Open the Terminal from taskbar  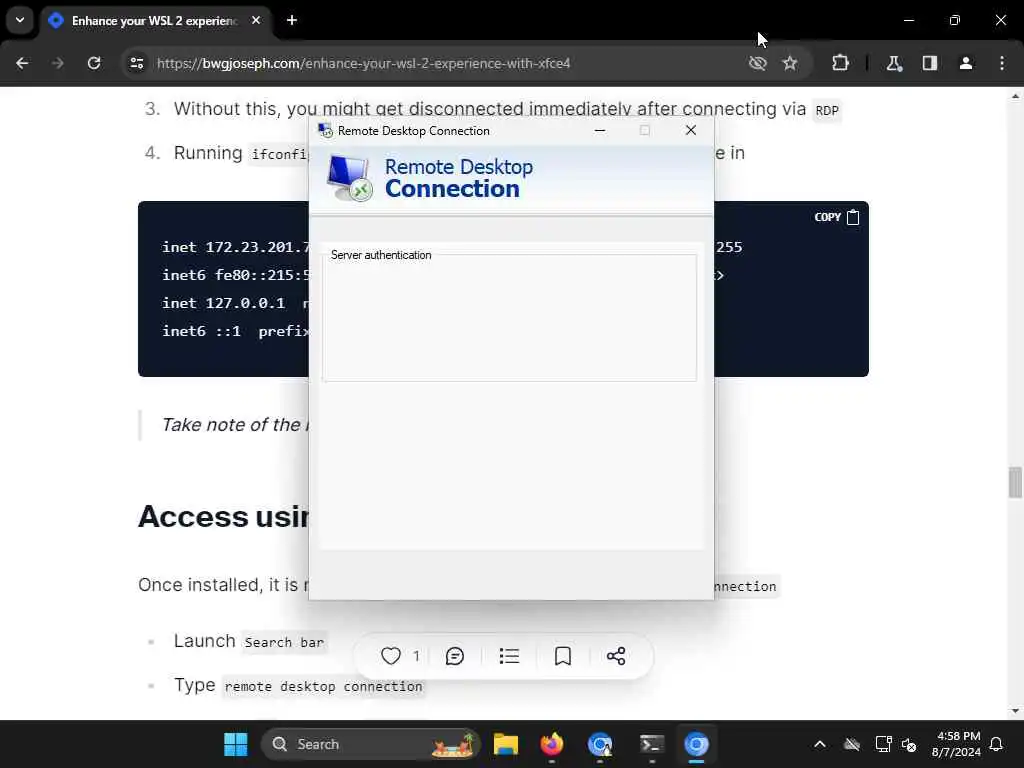[651, 744]
